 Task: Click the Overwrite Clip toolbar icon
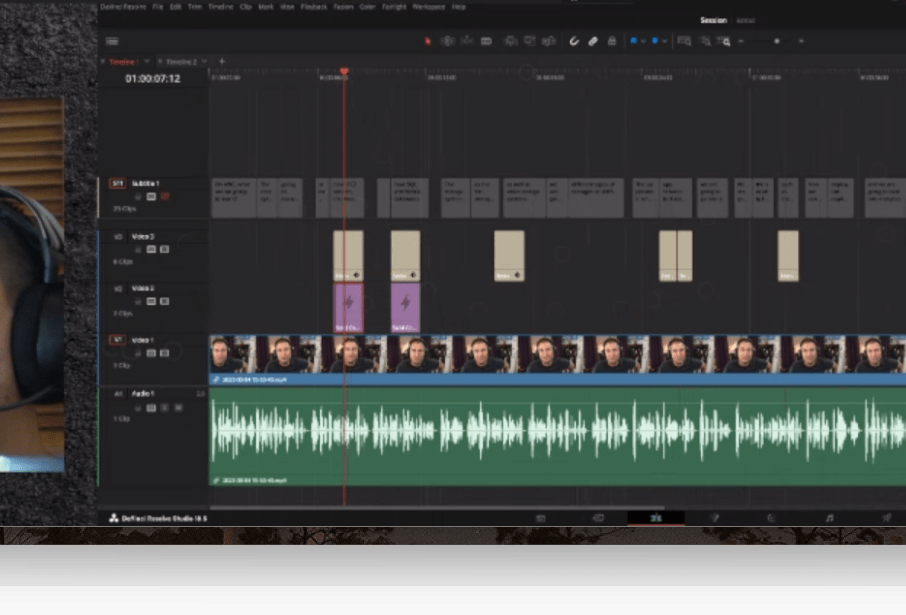[529, 41]
